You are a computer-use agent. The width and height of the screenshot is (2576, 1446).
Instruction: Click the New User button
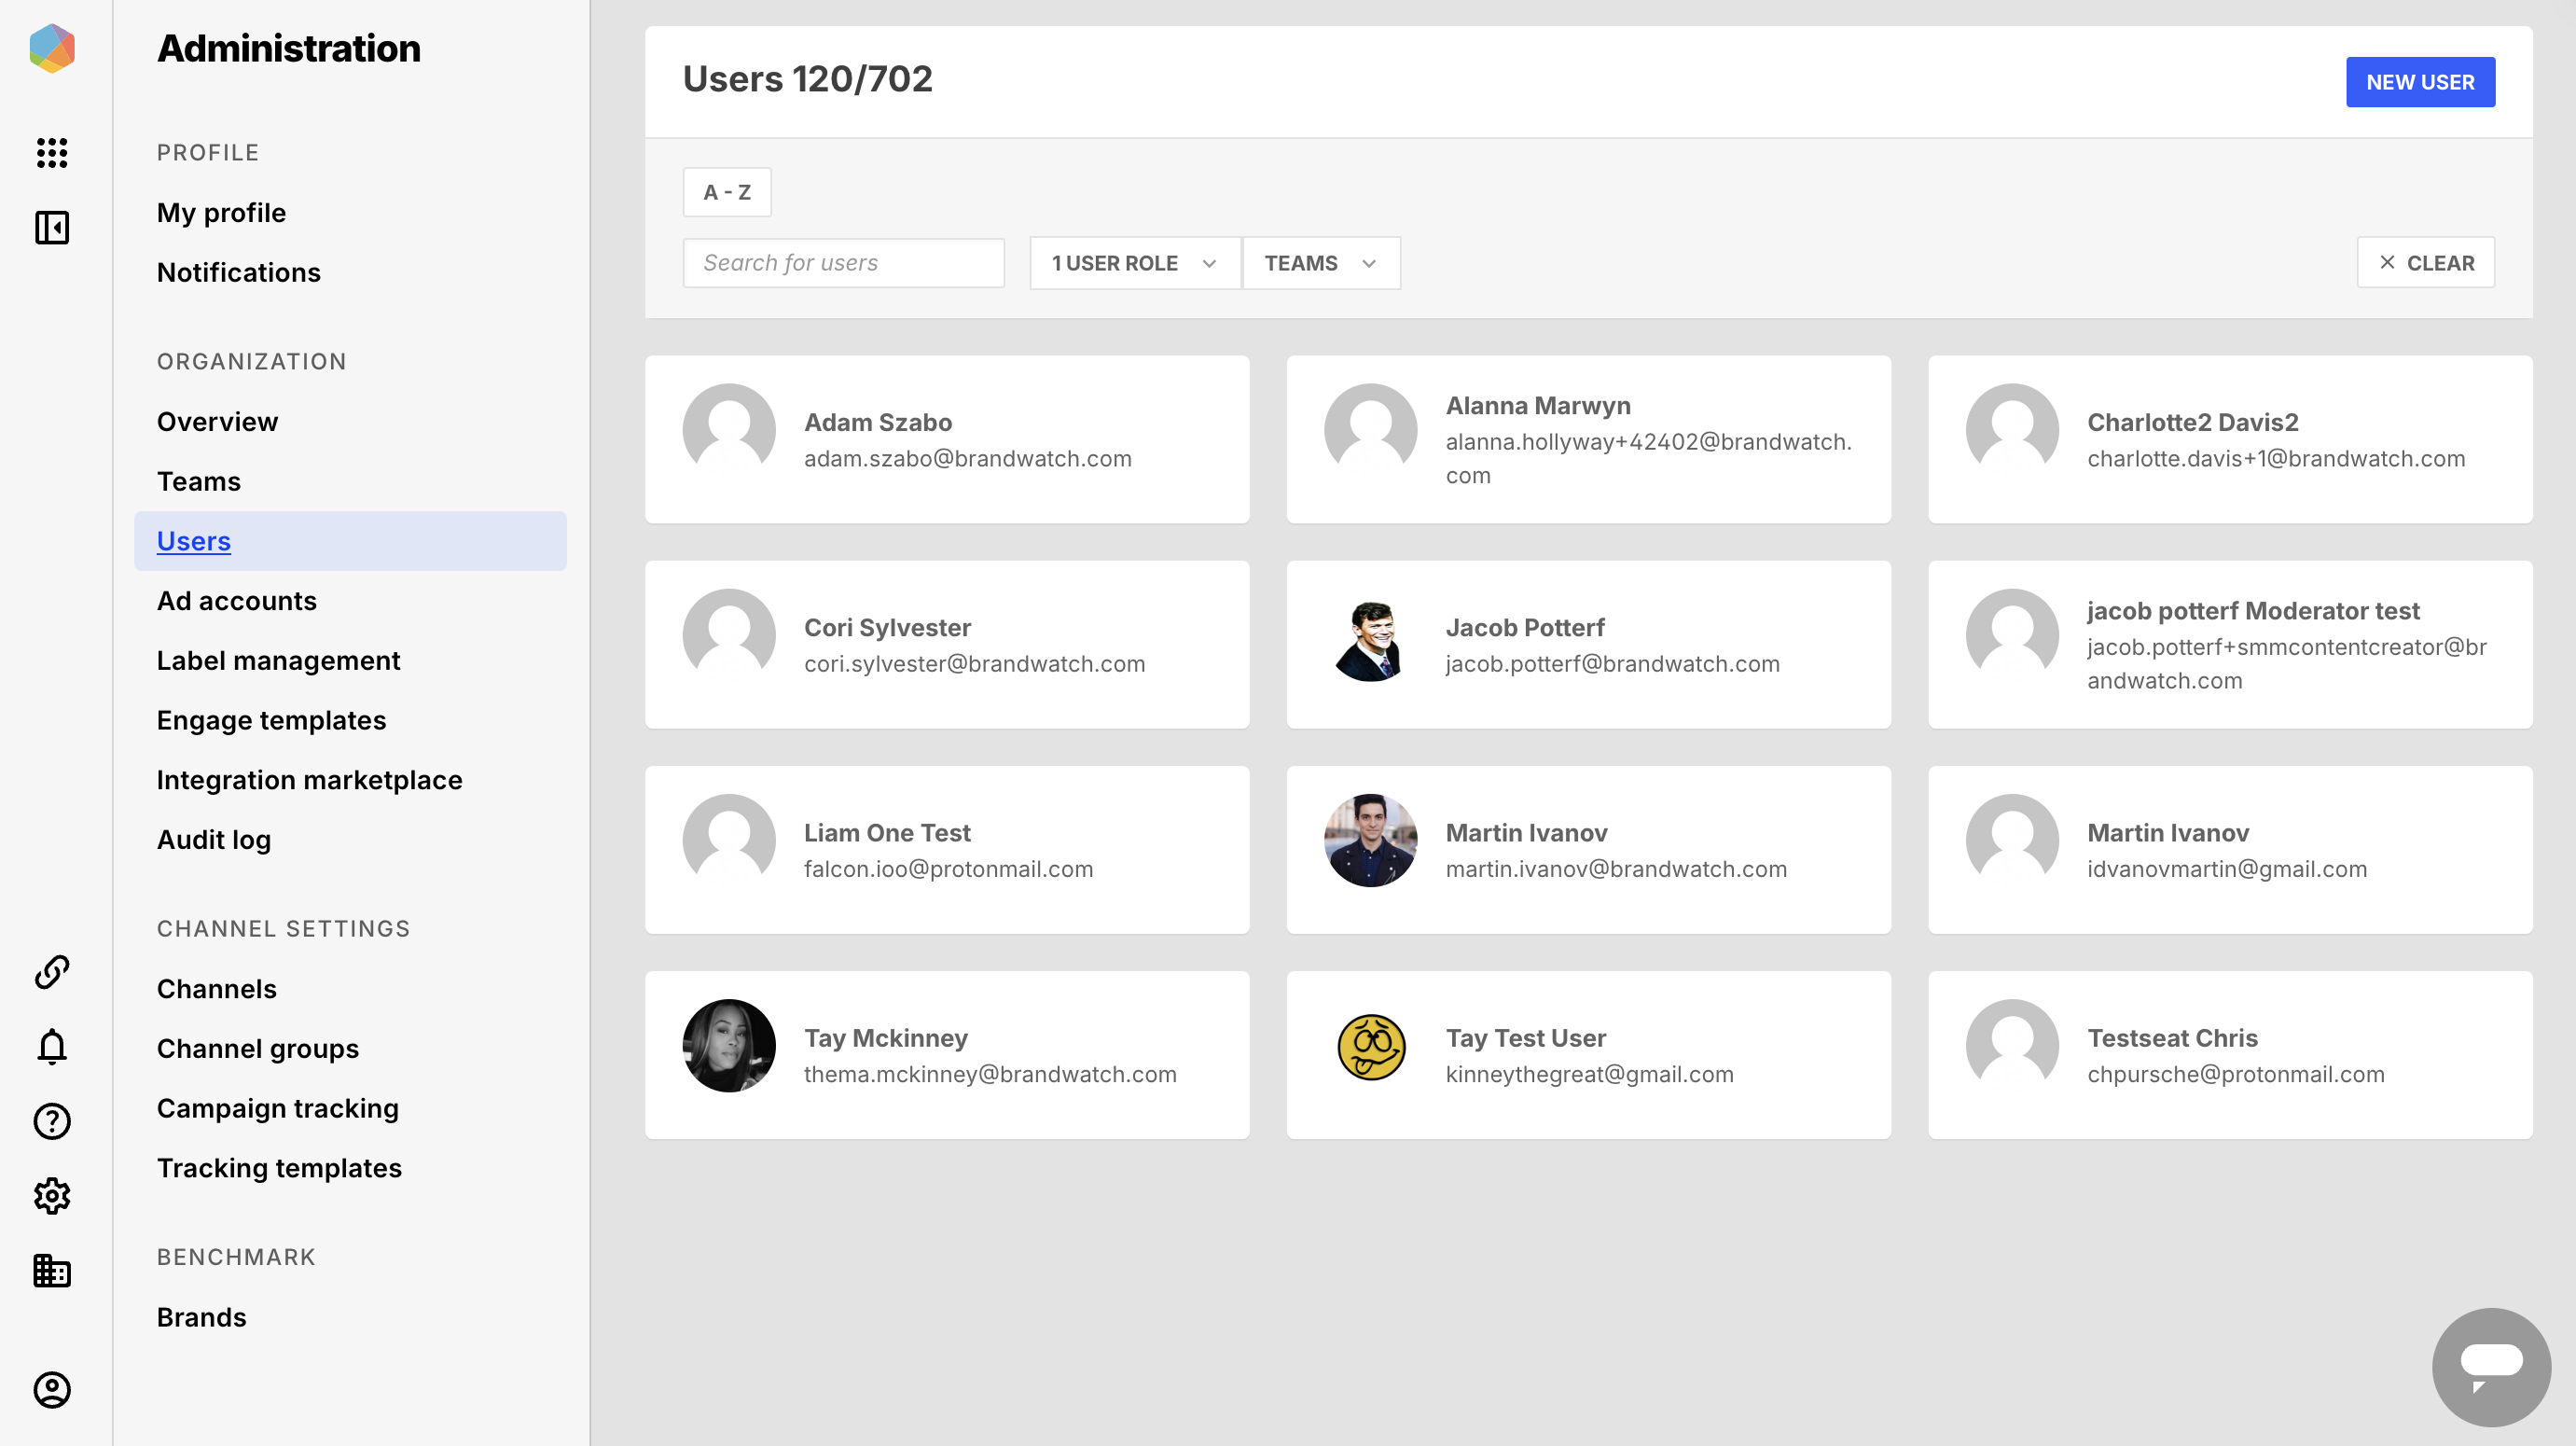2420,82
